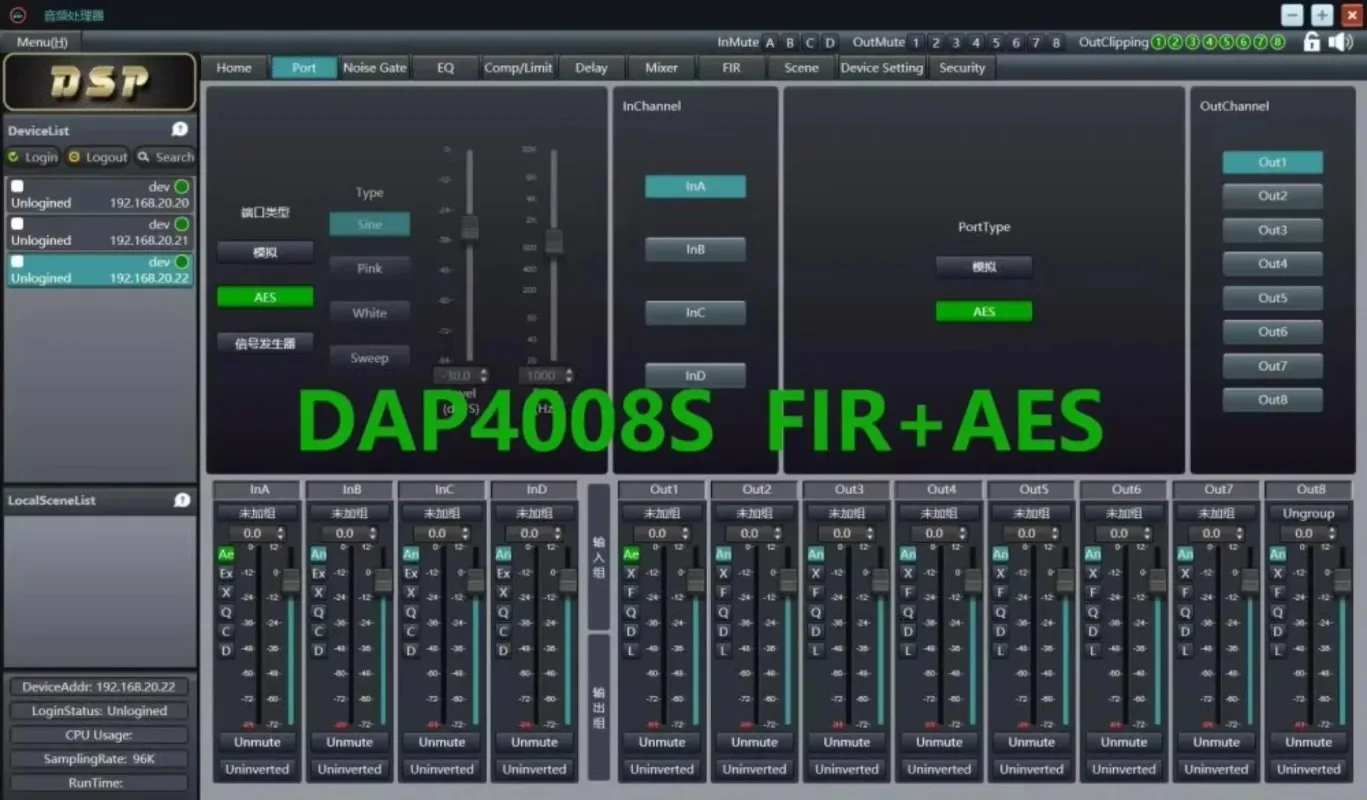Screen dimensions: 1367x800
Task: Click the info icon next to DeviceList
Action: (x=179, y=129)
